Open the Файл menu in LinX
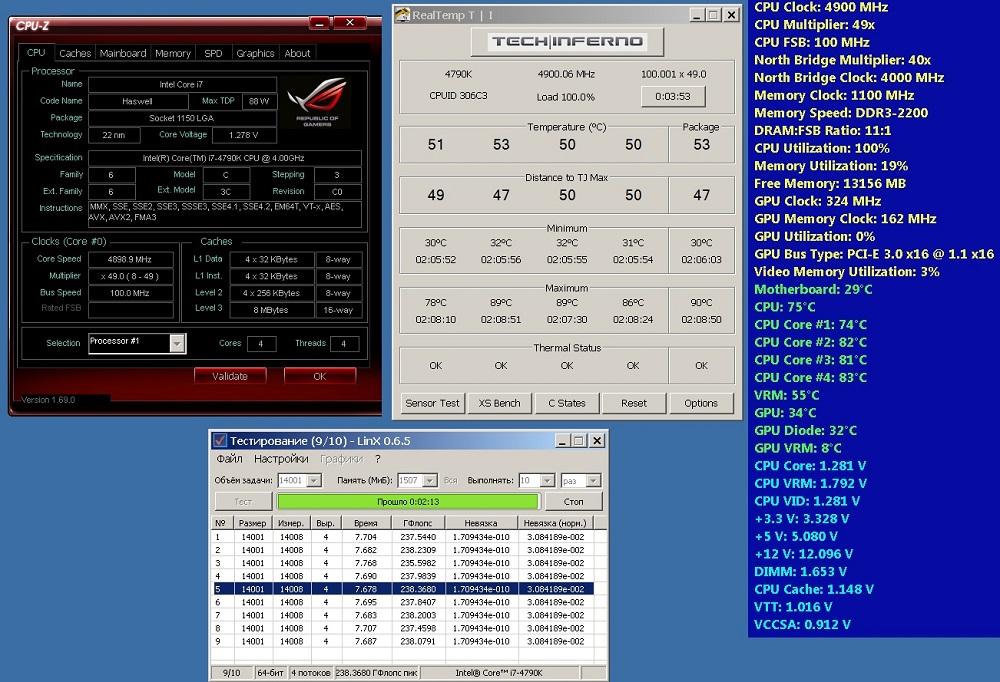 pos(229,459)
